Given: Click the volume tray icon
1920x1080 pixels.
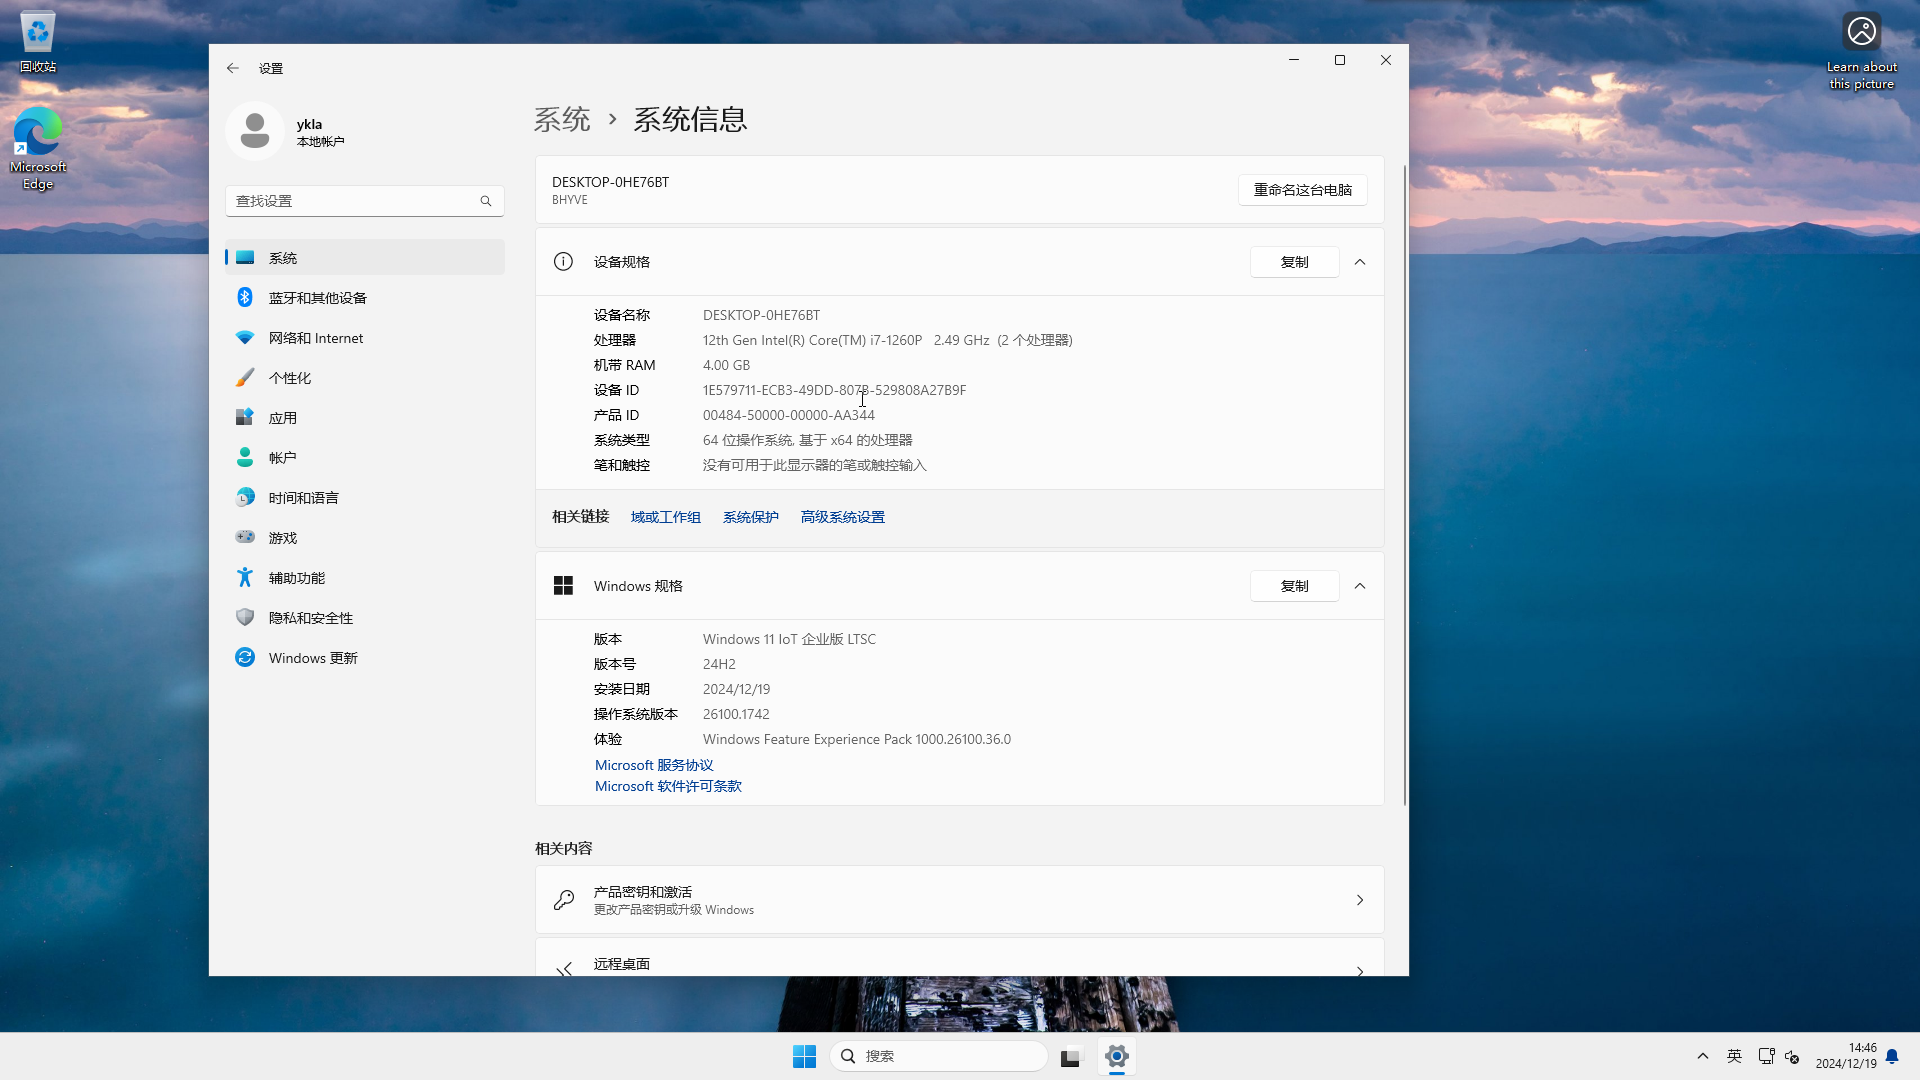Looking at the screenshot, I should 1792,1057.
